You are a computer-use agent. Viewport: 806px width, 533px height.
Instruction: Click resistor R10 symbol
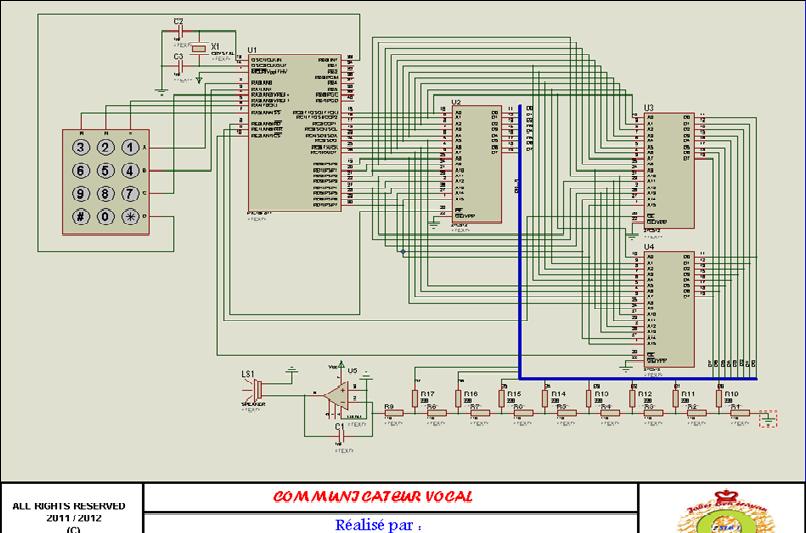719,398
